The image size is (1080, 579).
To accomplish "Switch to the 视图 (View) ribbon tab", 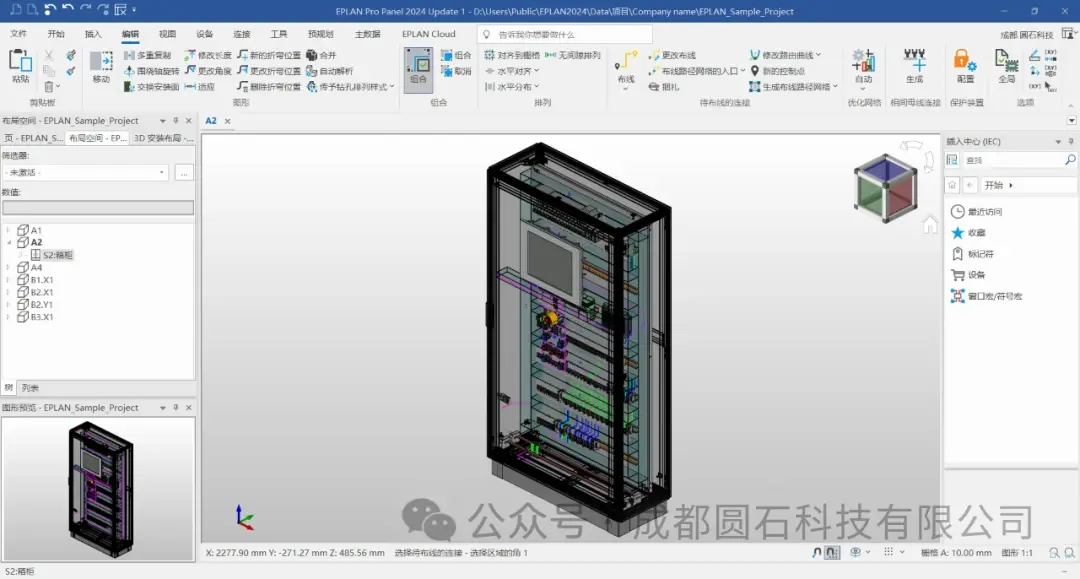I will [x=167, y=34].
